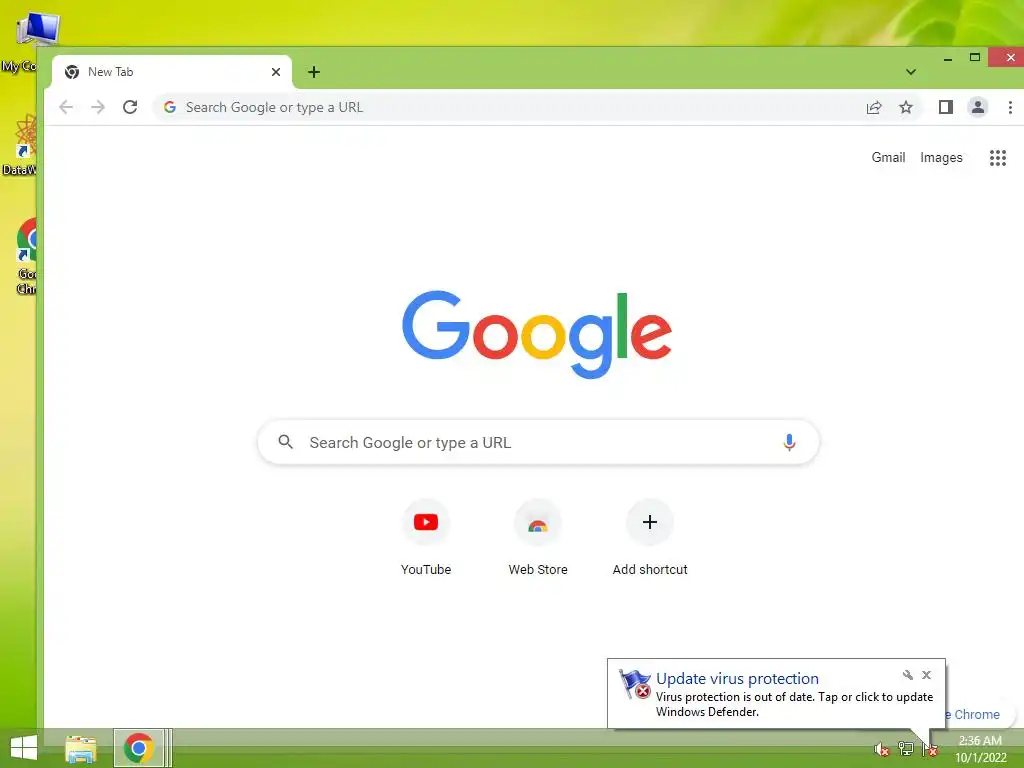Select the New Tab tab

[x=172, y=72]
